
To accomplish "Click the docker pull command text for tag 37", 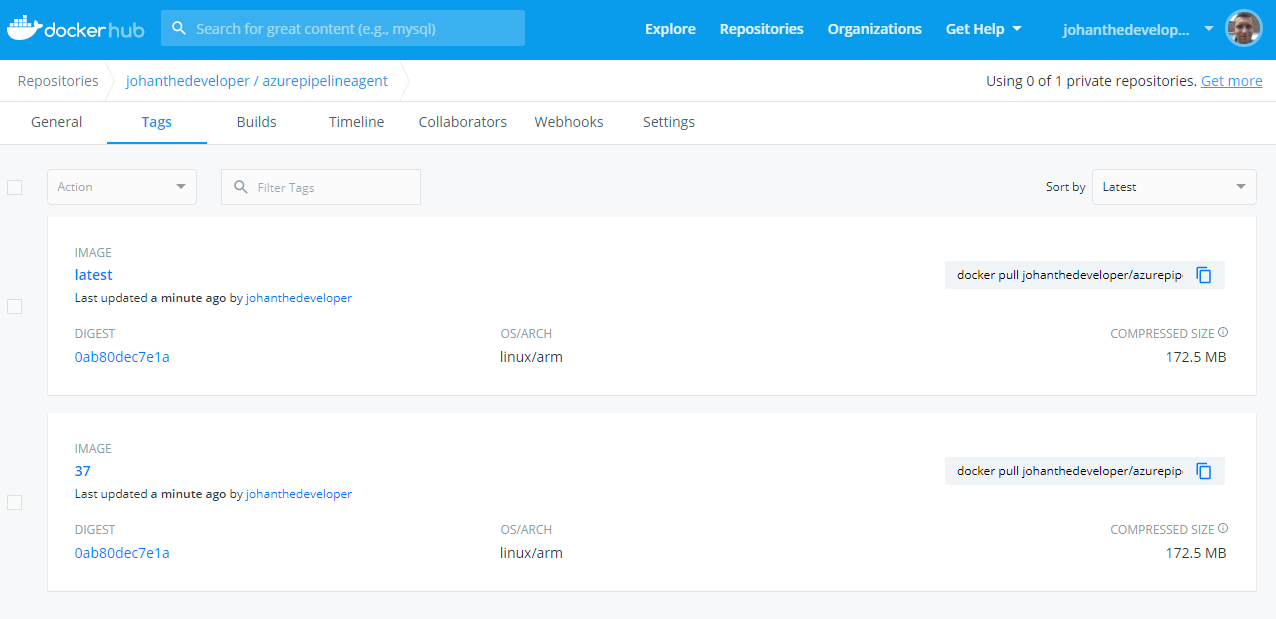I will click(x=1069, y=471).
